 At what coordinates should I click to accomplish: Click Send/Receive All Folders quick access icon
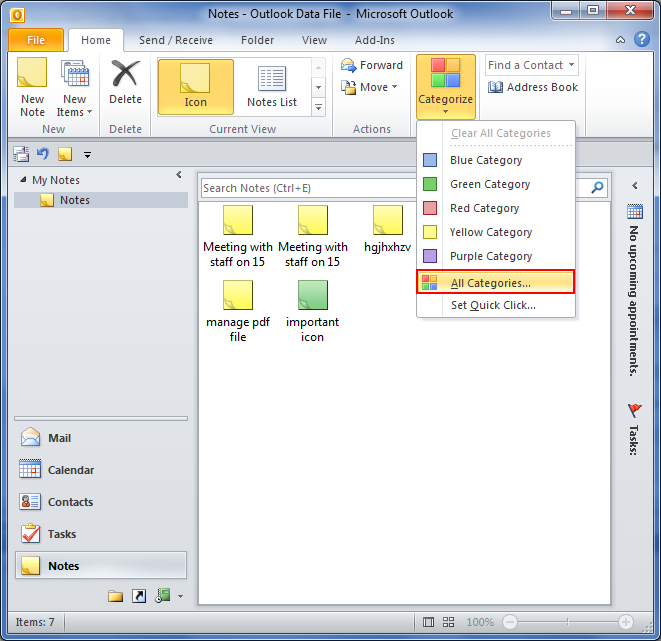[21, 154]
